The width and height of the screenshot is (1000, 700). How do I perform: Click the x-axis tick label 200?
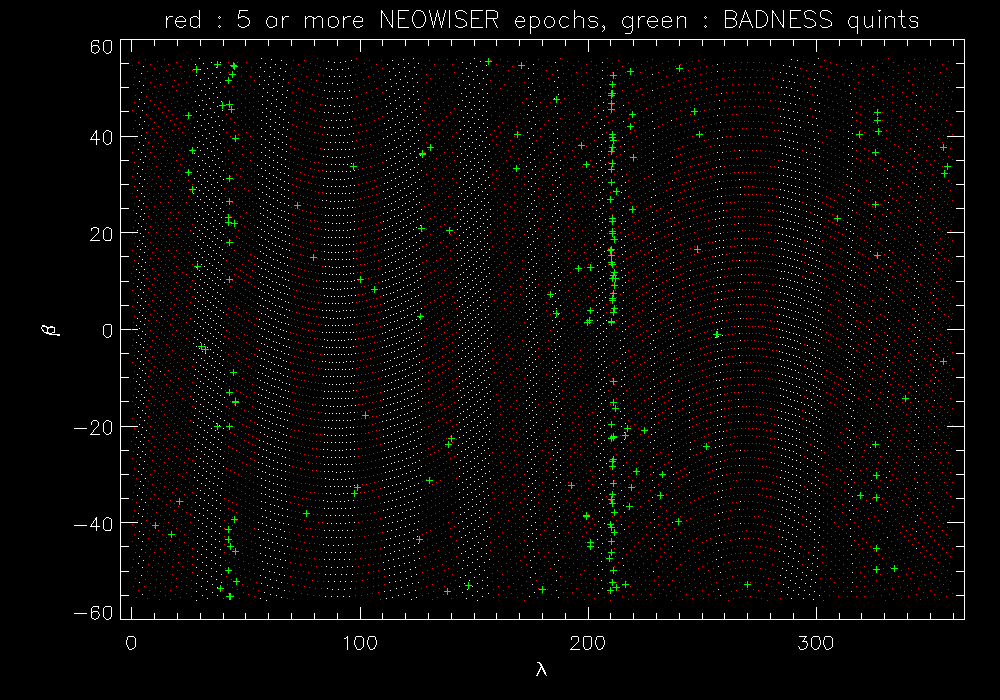[x=587, y=643]
